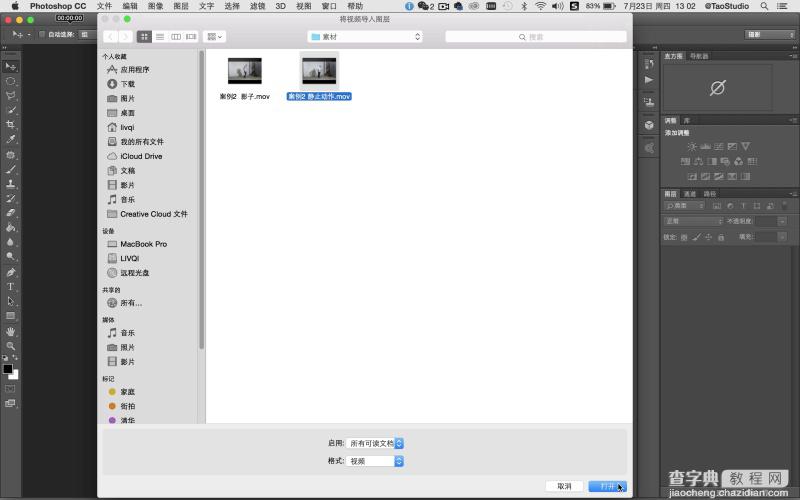Select the Type tool
The height and width of the screenshot is (500, 800).
(x=10, y=287)
